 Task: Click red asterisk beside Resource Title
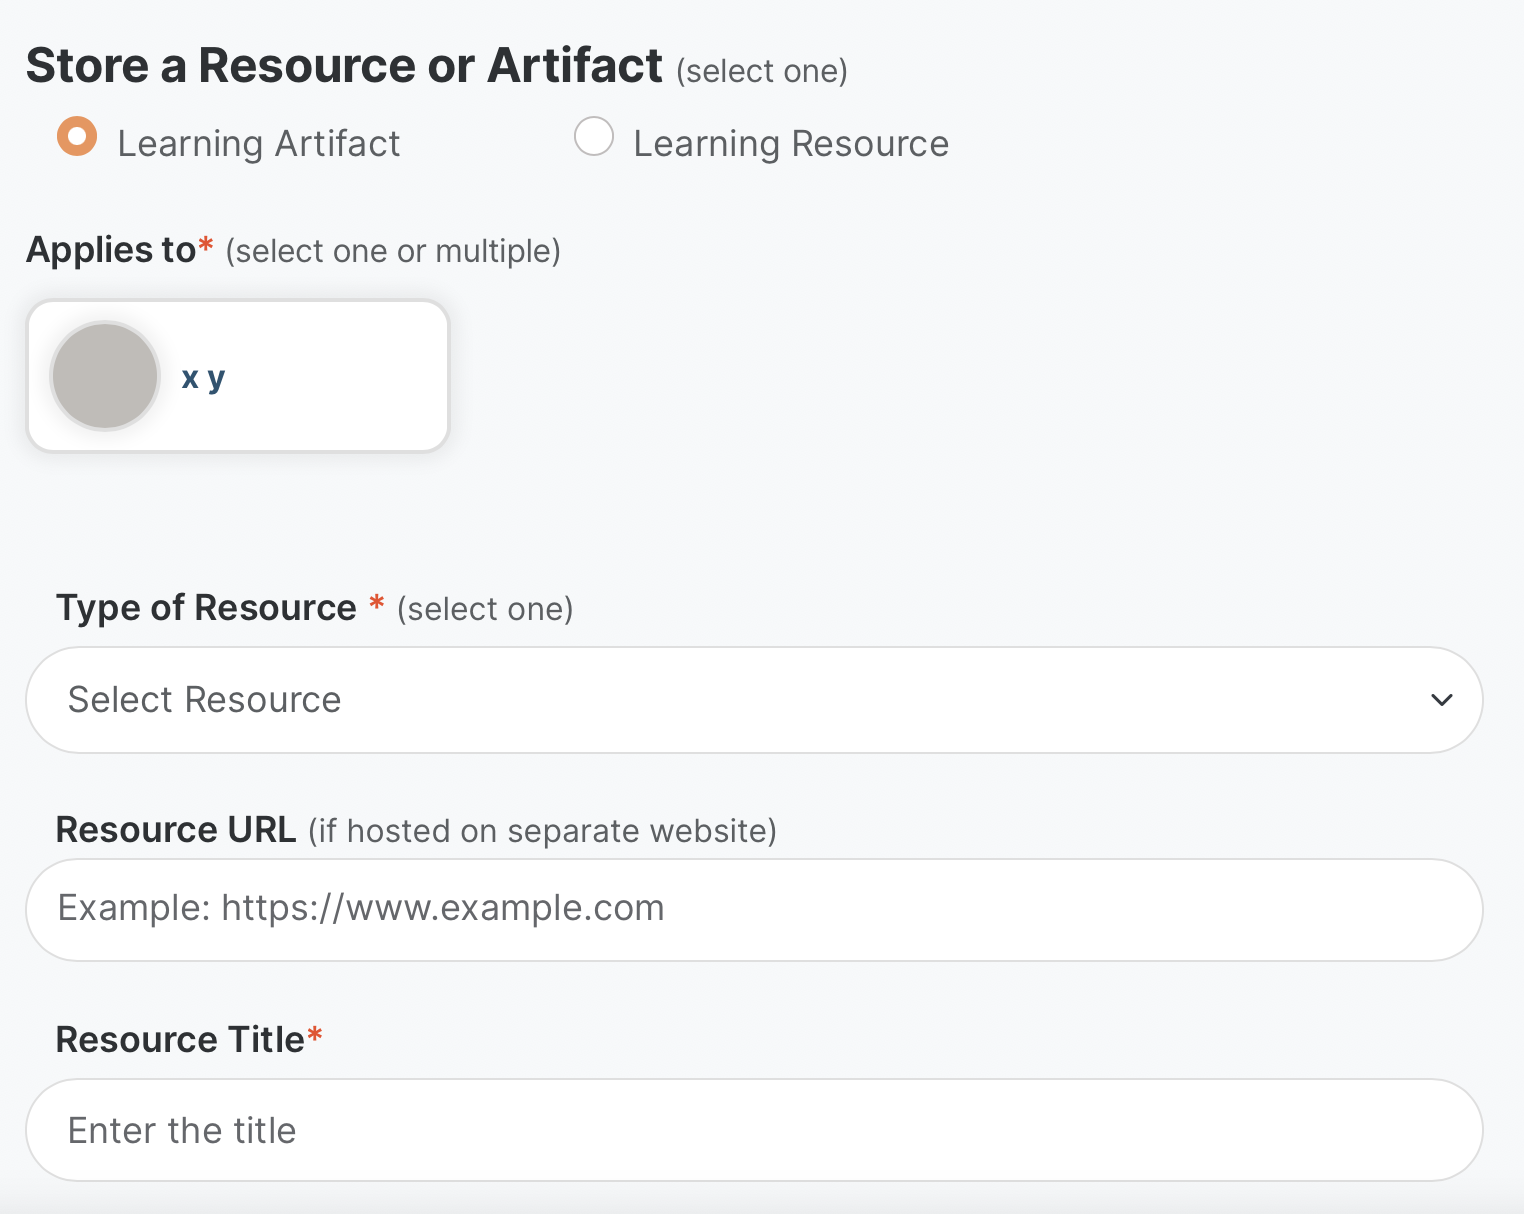point(315,1035)
